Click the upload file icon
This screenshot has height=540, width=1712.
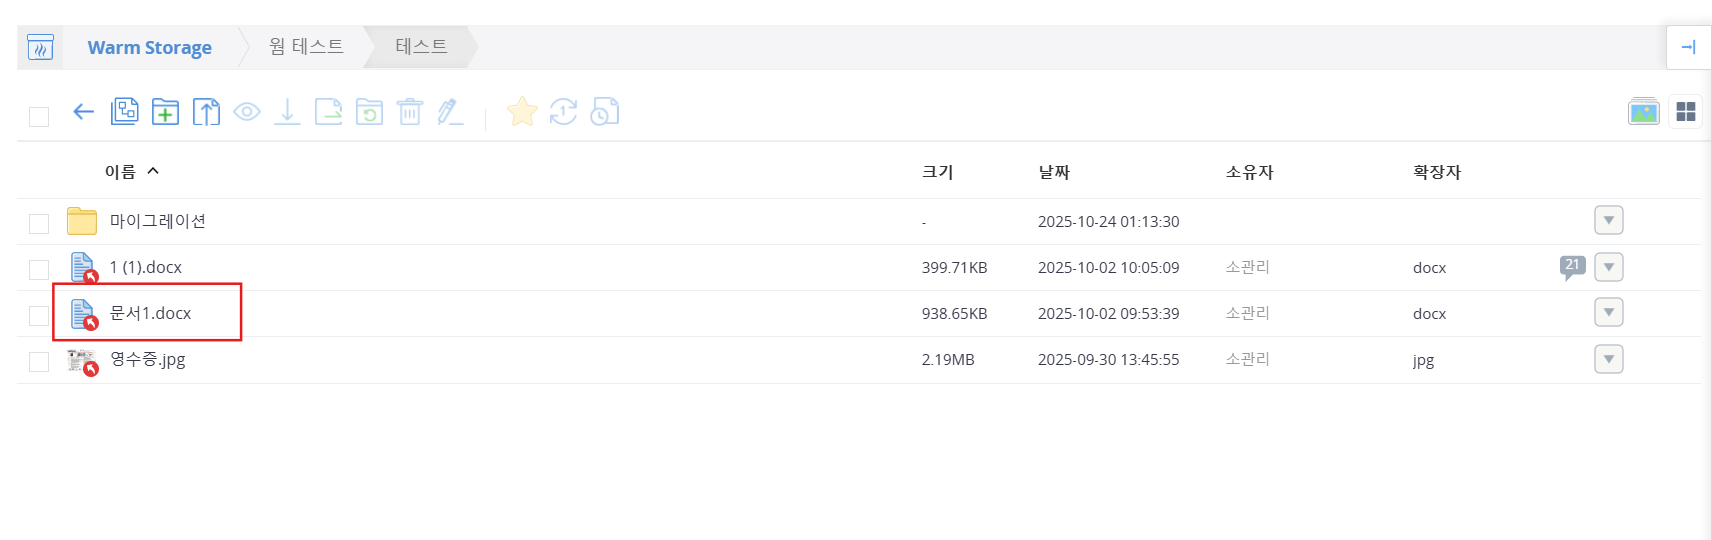click(x=206, y=112)
